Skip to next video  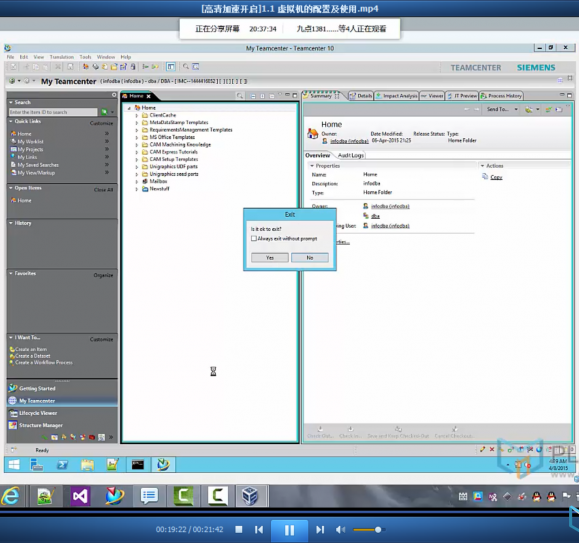coord(320,529)
